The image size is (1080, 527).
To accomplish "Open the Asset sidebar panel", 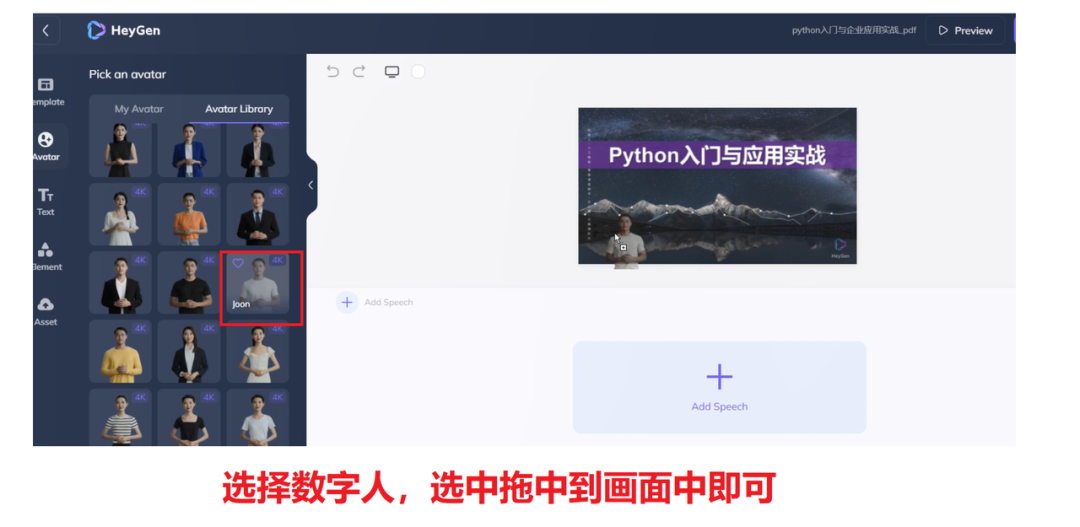I will (x=46, y=312).
